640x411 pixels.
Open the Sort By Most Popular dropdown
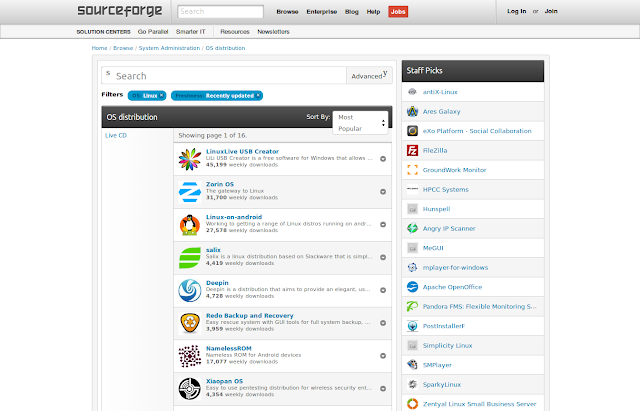(x=360, y=123)
